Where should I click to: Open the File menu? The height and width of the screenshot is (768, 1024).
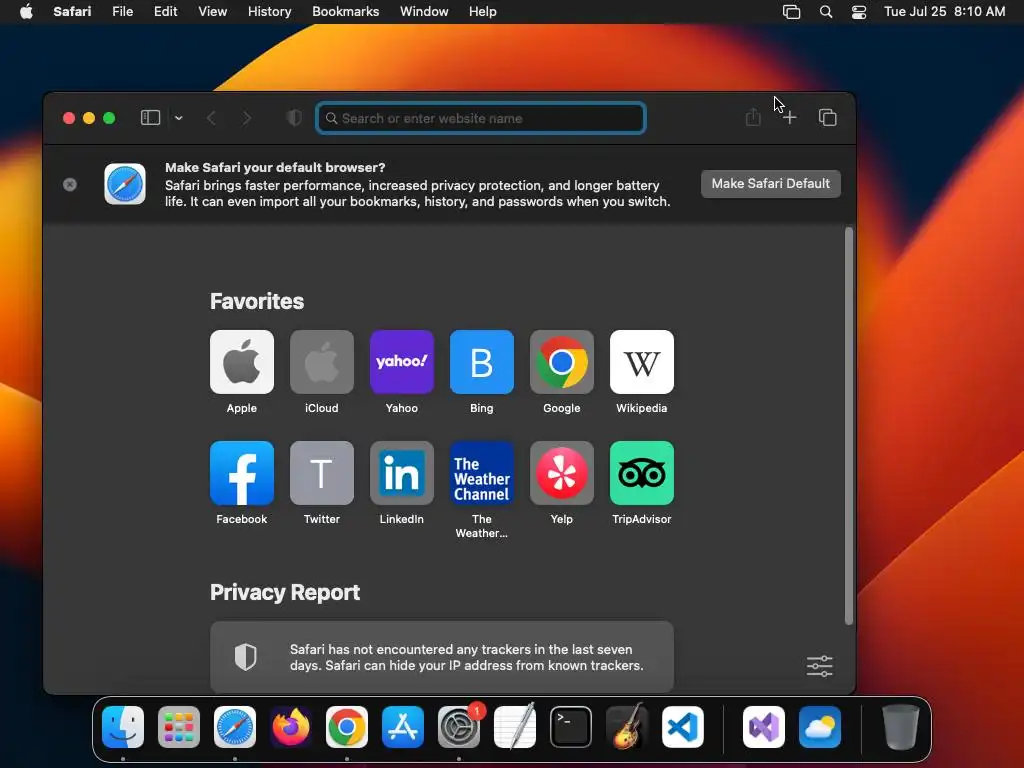123,12
